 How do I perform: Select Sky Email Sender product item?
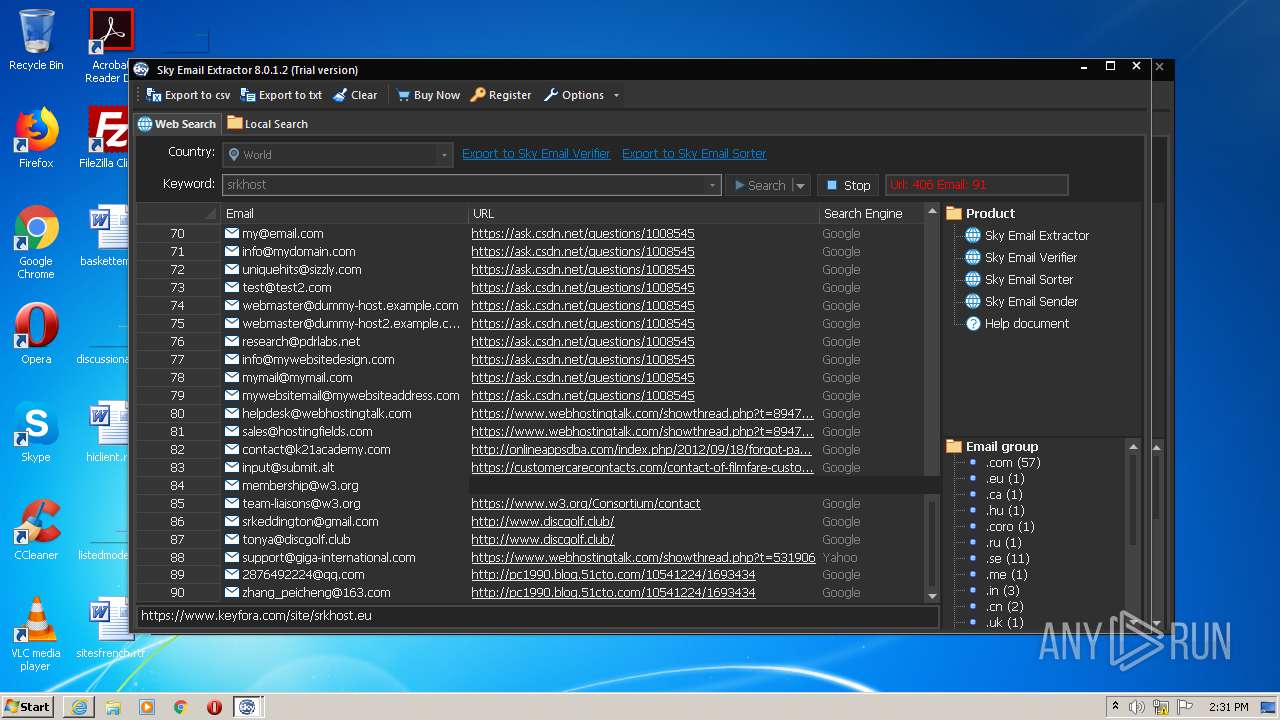coord(1030,302)
